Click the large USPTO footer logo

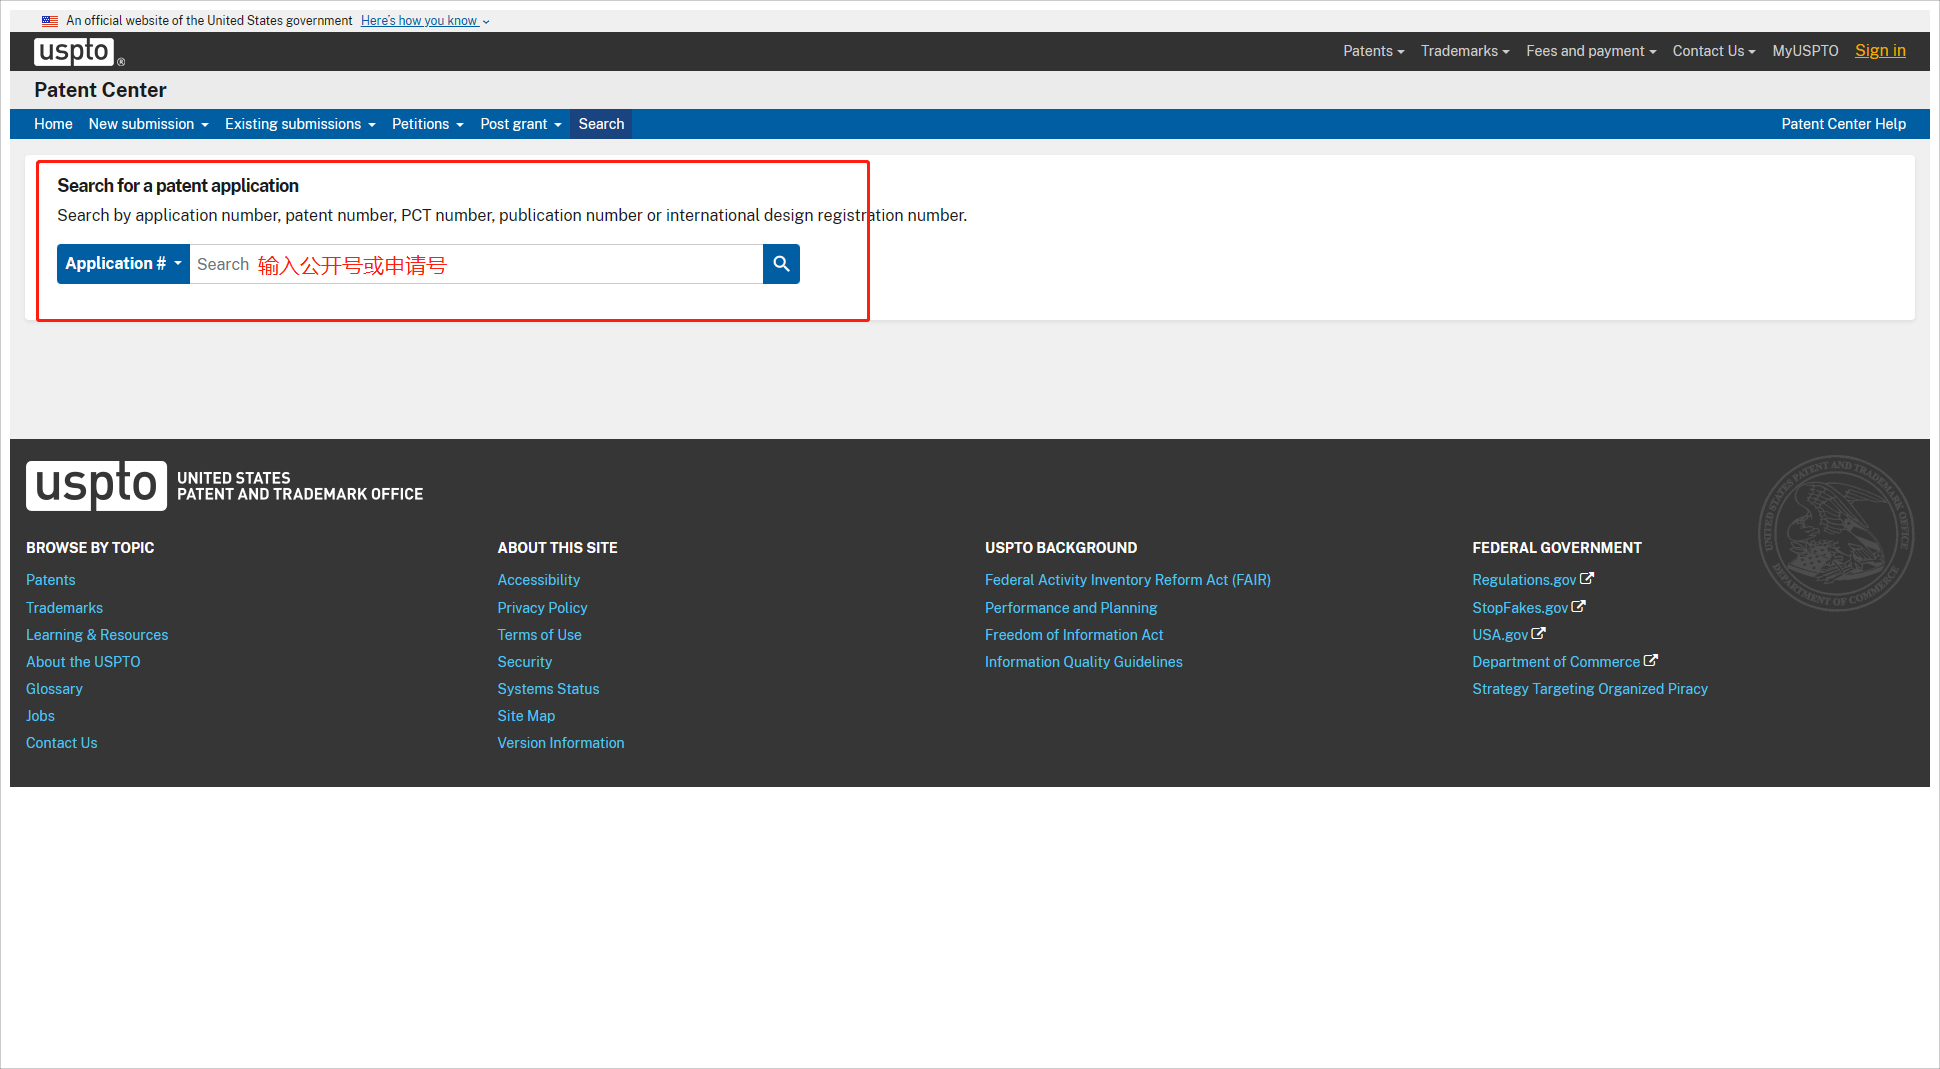pos(96,486)
